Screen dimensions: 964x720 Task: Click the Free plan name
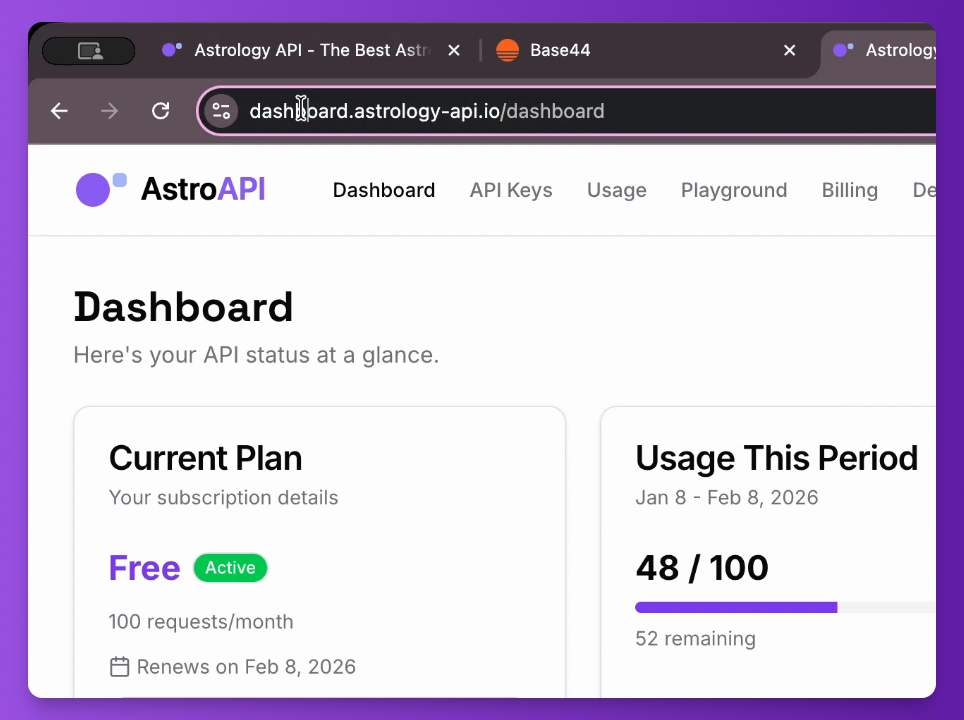(x=144, y=568)
